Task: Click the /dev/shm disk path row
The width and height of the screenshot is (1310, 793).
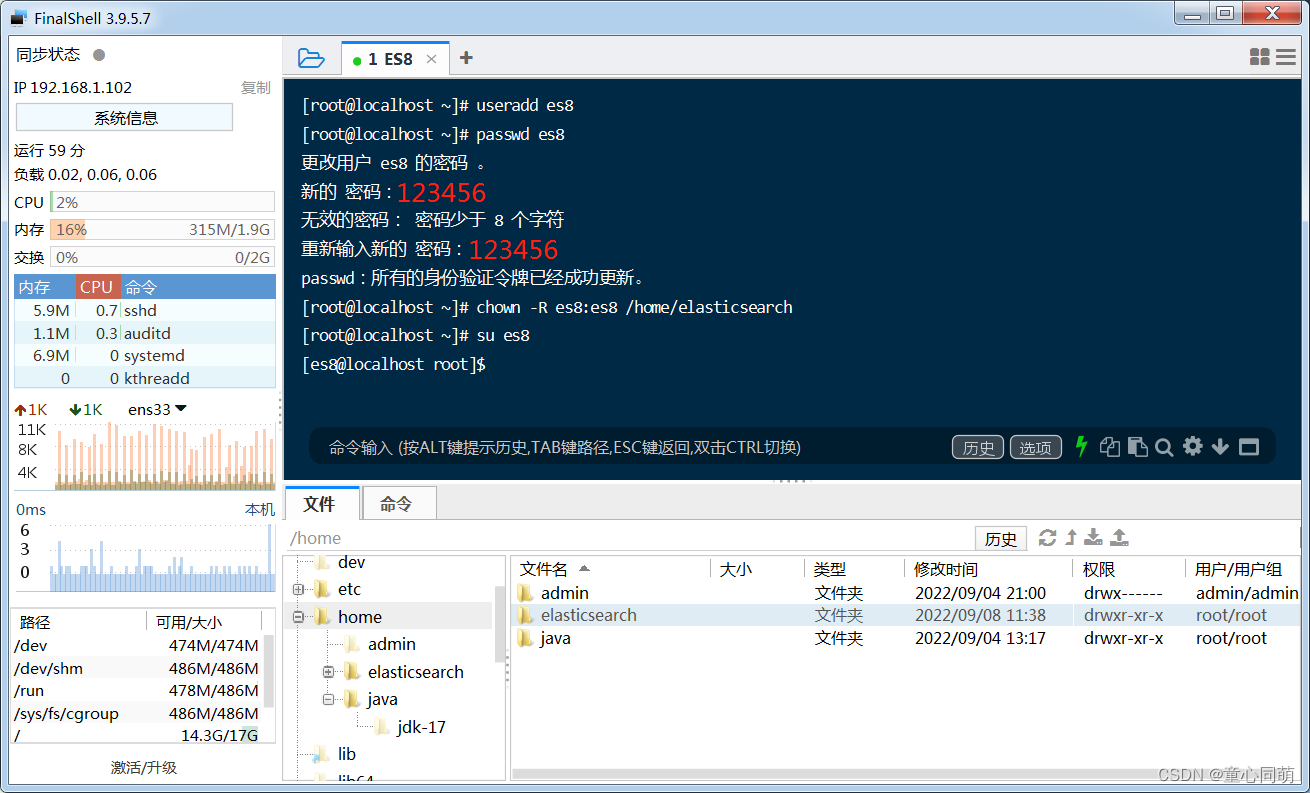Action: 137,668
